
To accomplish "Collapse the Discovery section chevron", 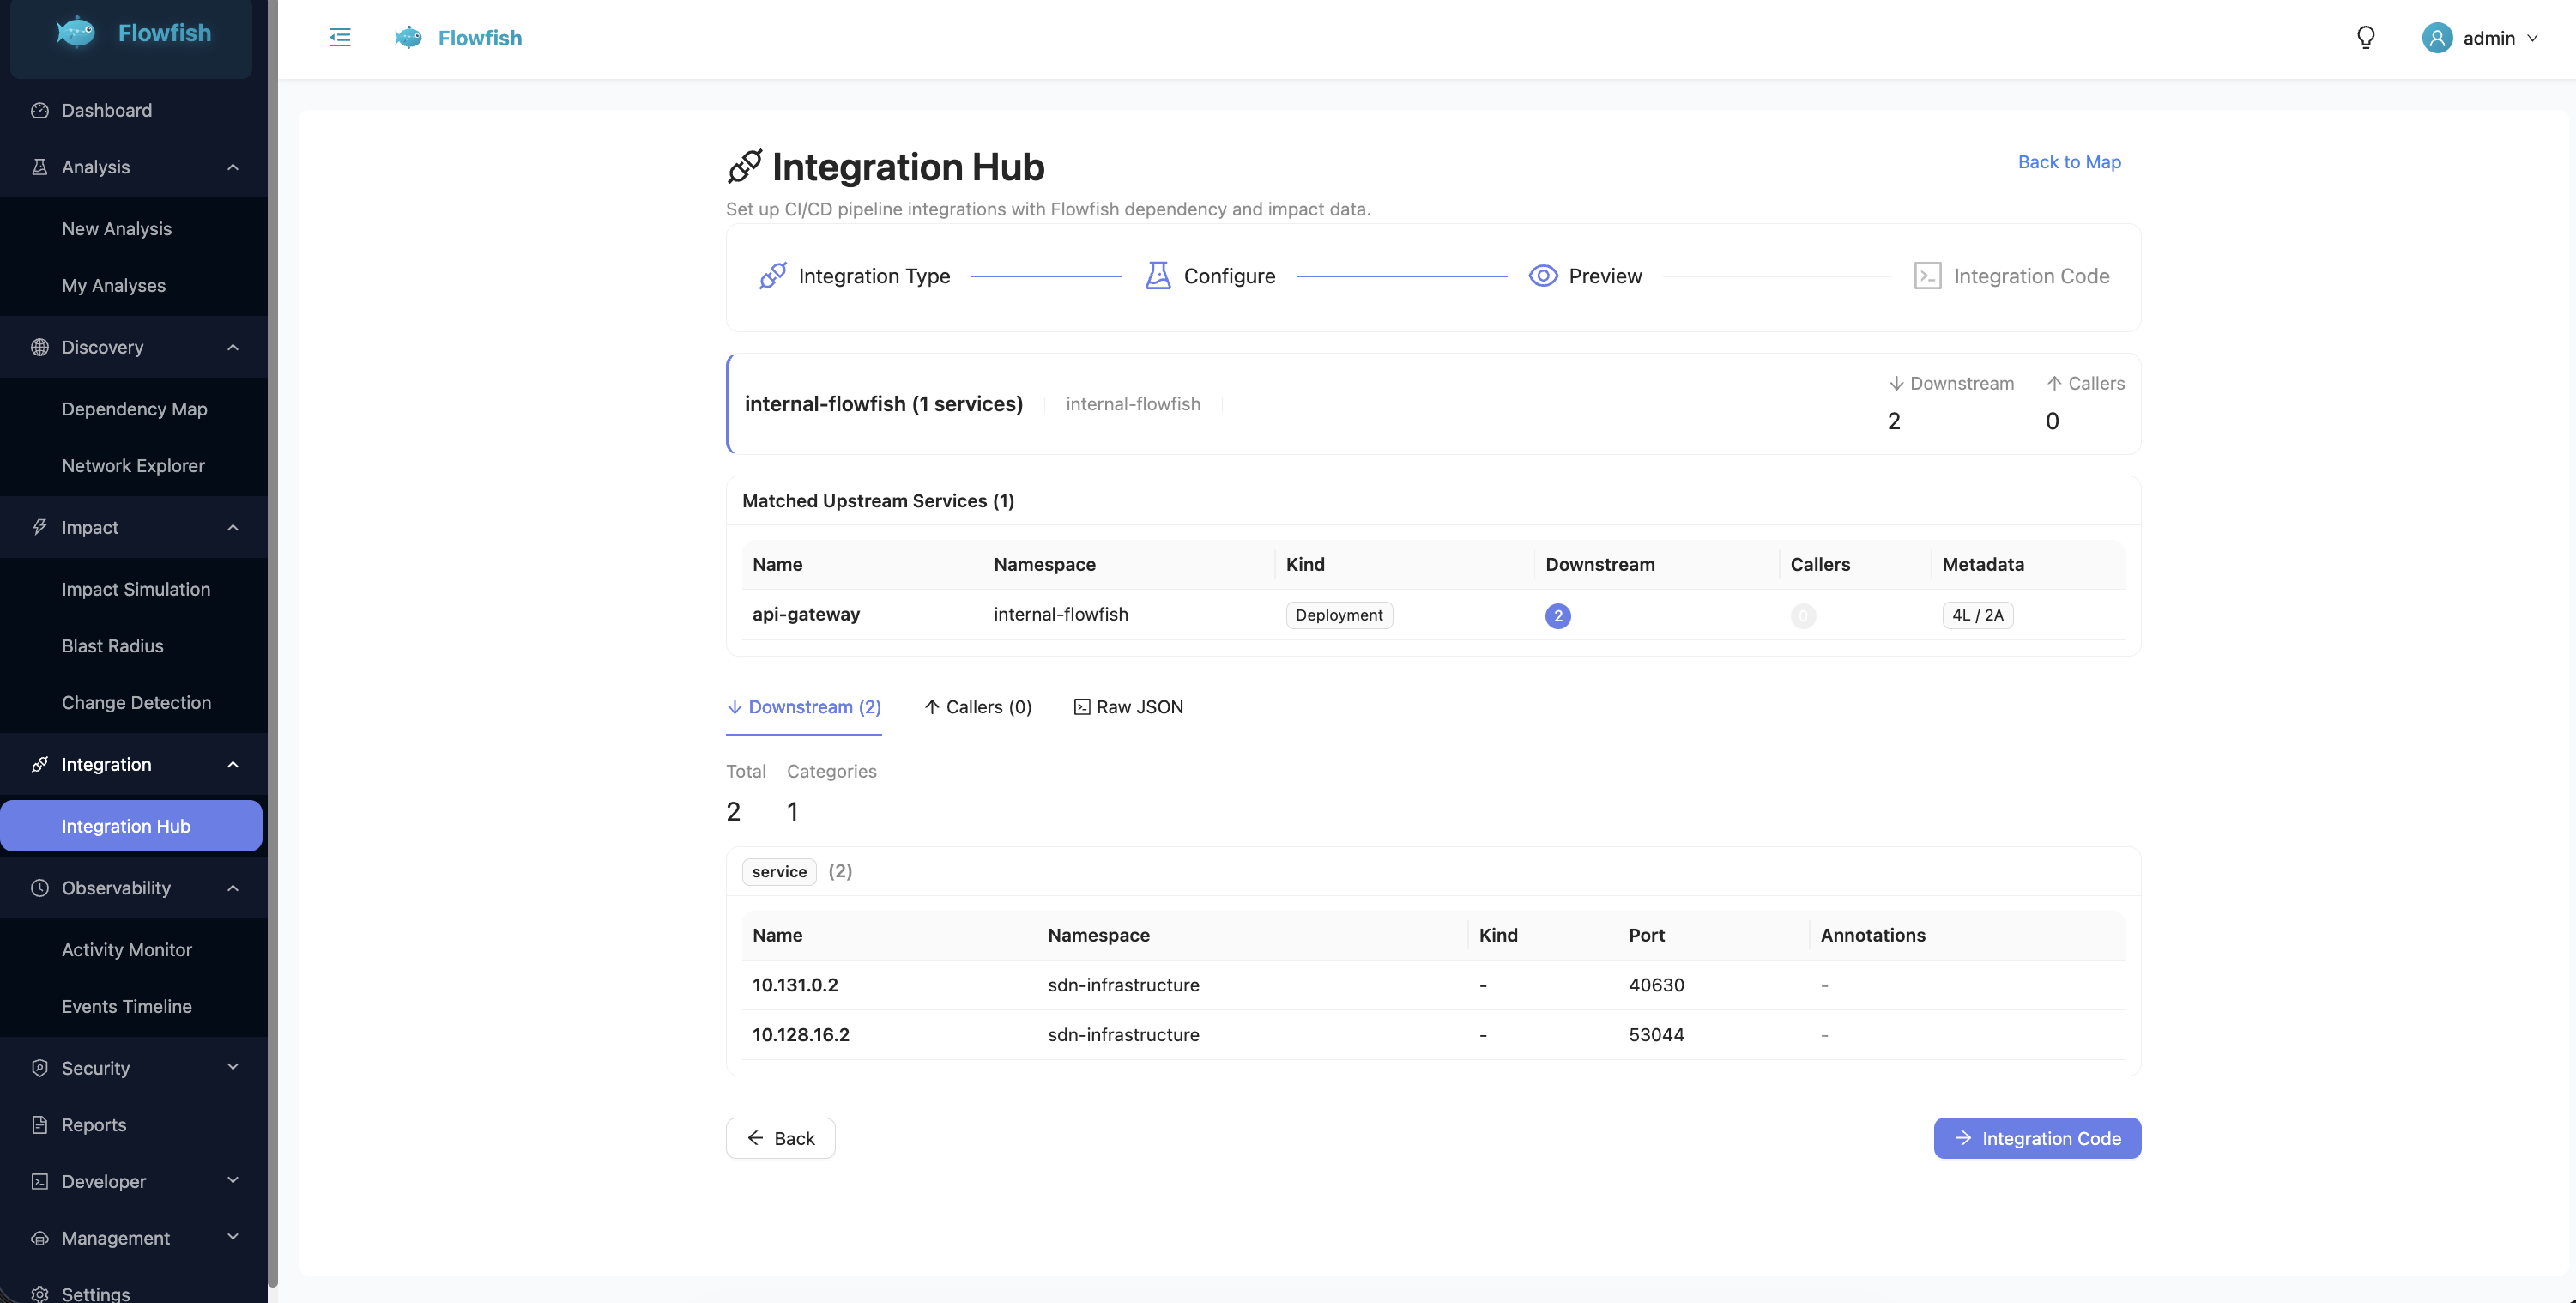I will coord(233,347).
